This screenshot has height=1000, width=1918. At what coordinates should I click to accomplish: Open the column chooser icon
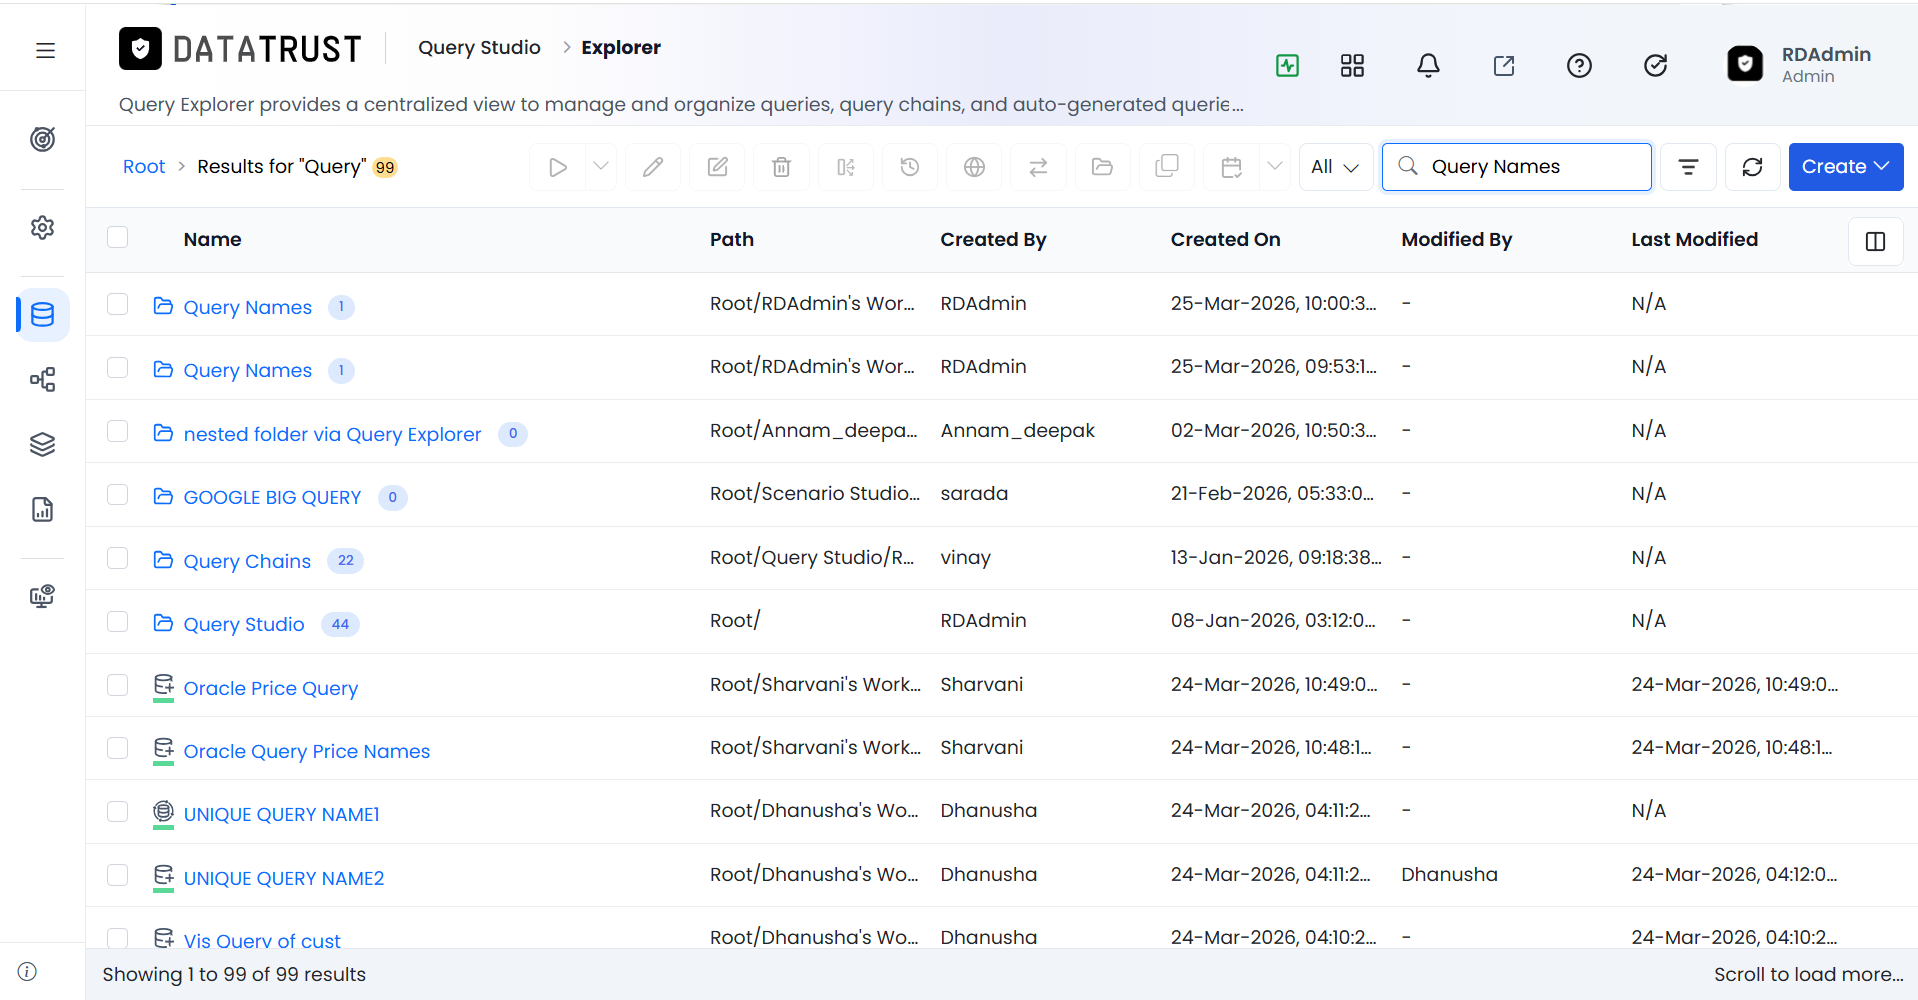[1875, 241]
